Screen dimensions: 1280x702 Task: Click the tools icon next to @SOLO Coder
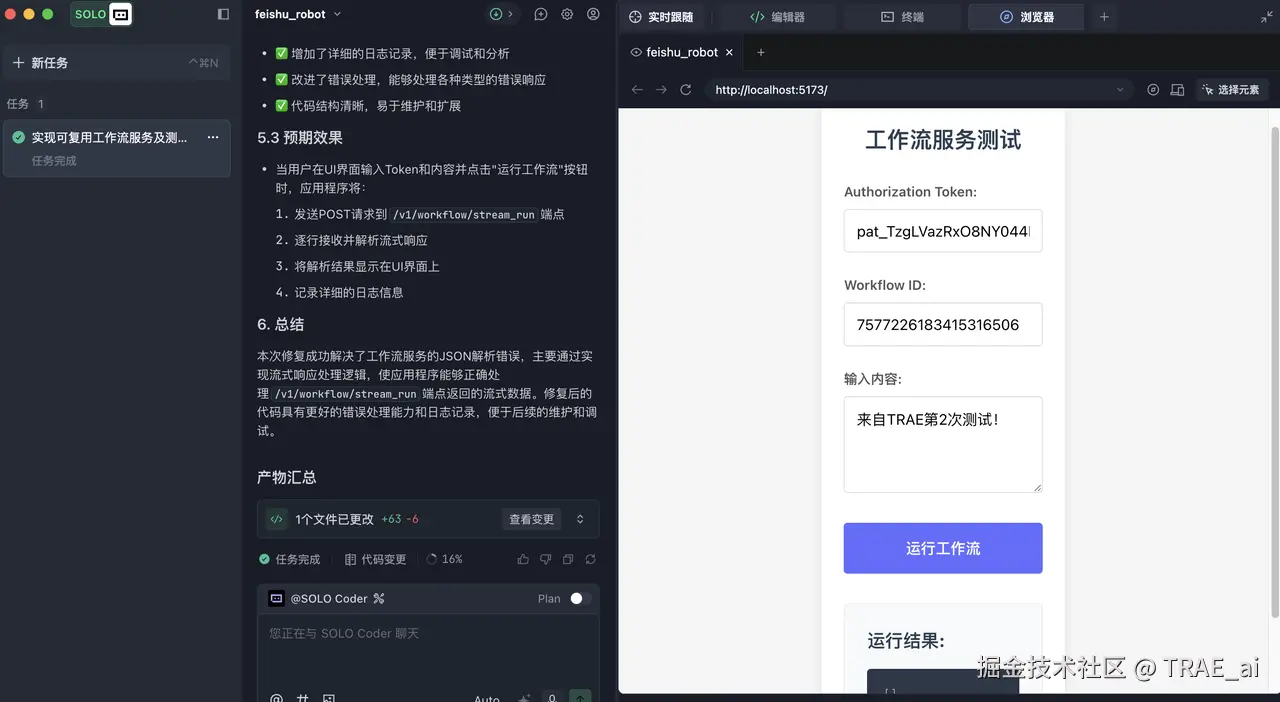378,599
